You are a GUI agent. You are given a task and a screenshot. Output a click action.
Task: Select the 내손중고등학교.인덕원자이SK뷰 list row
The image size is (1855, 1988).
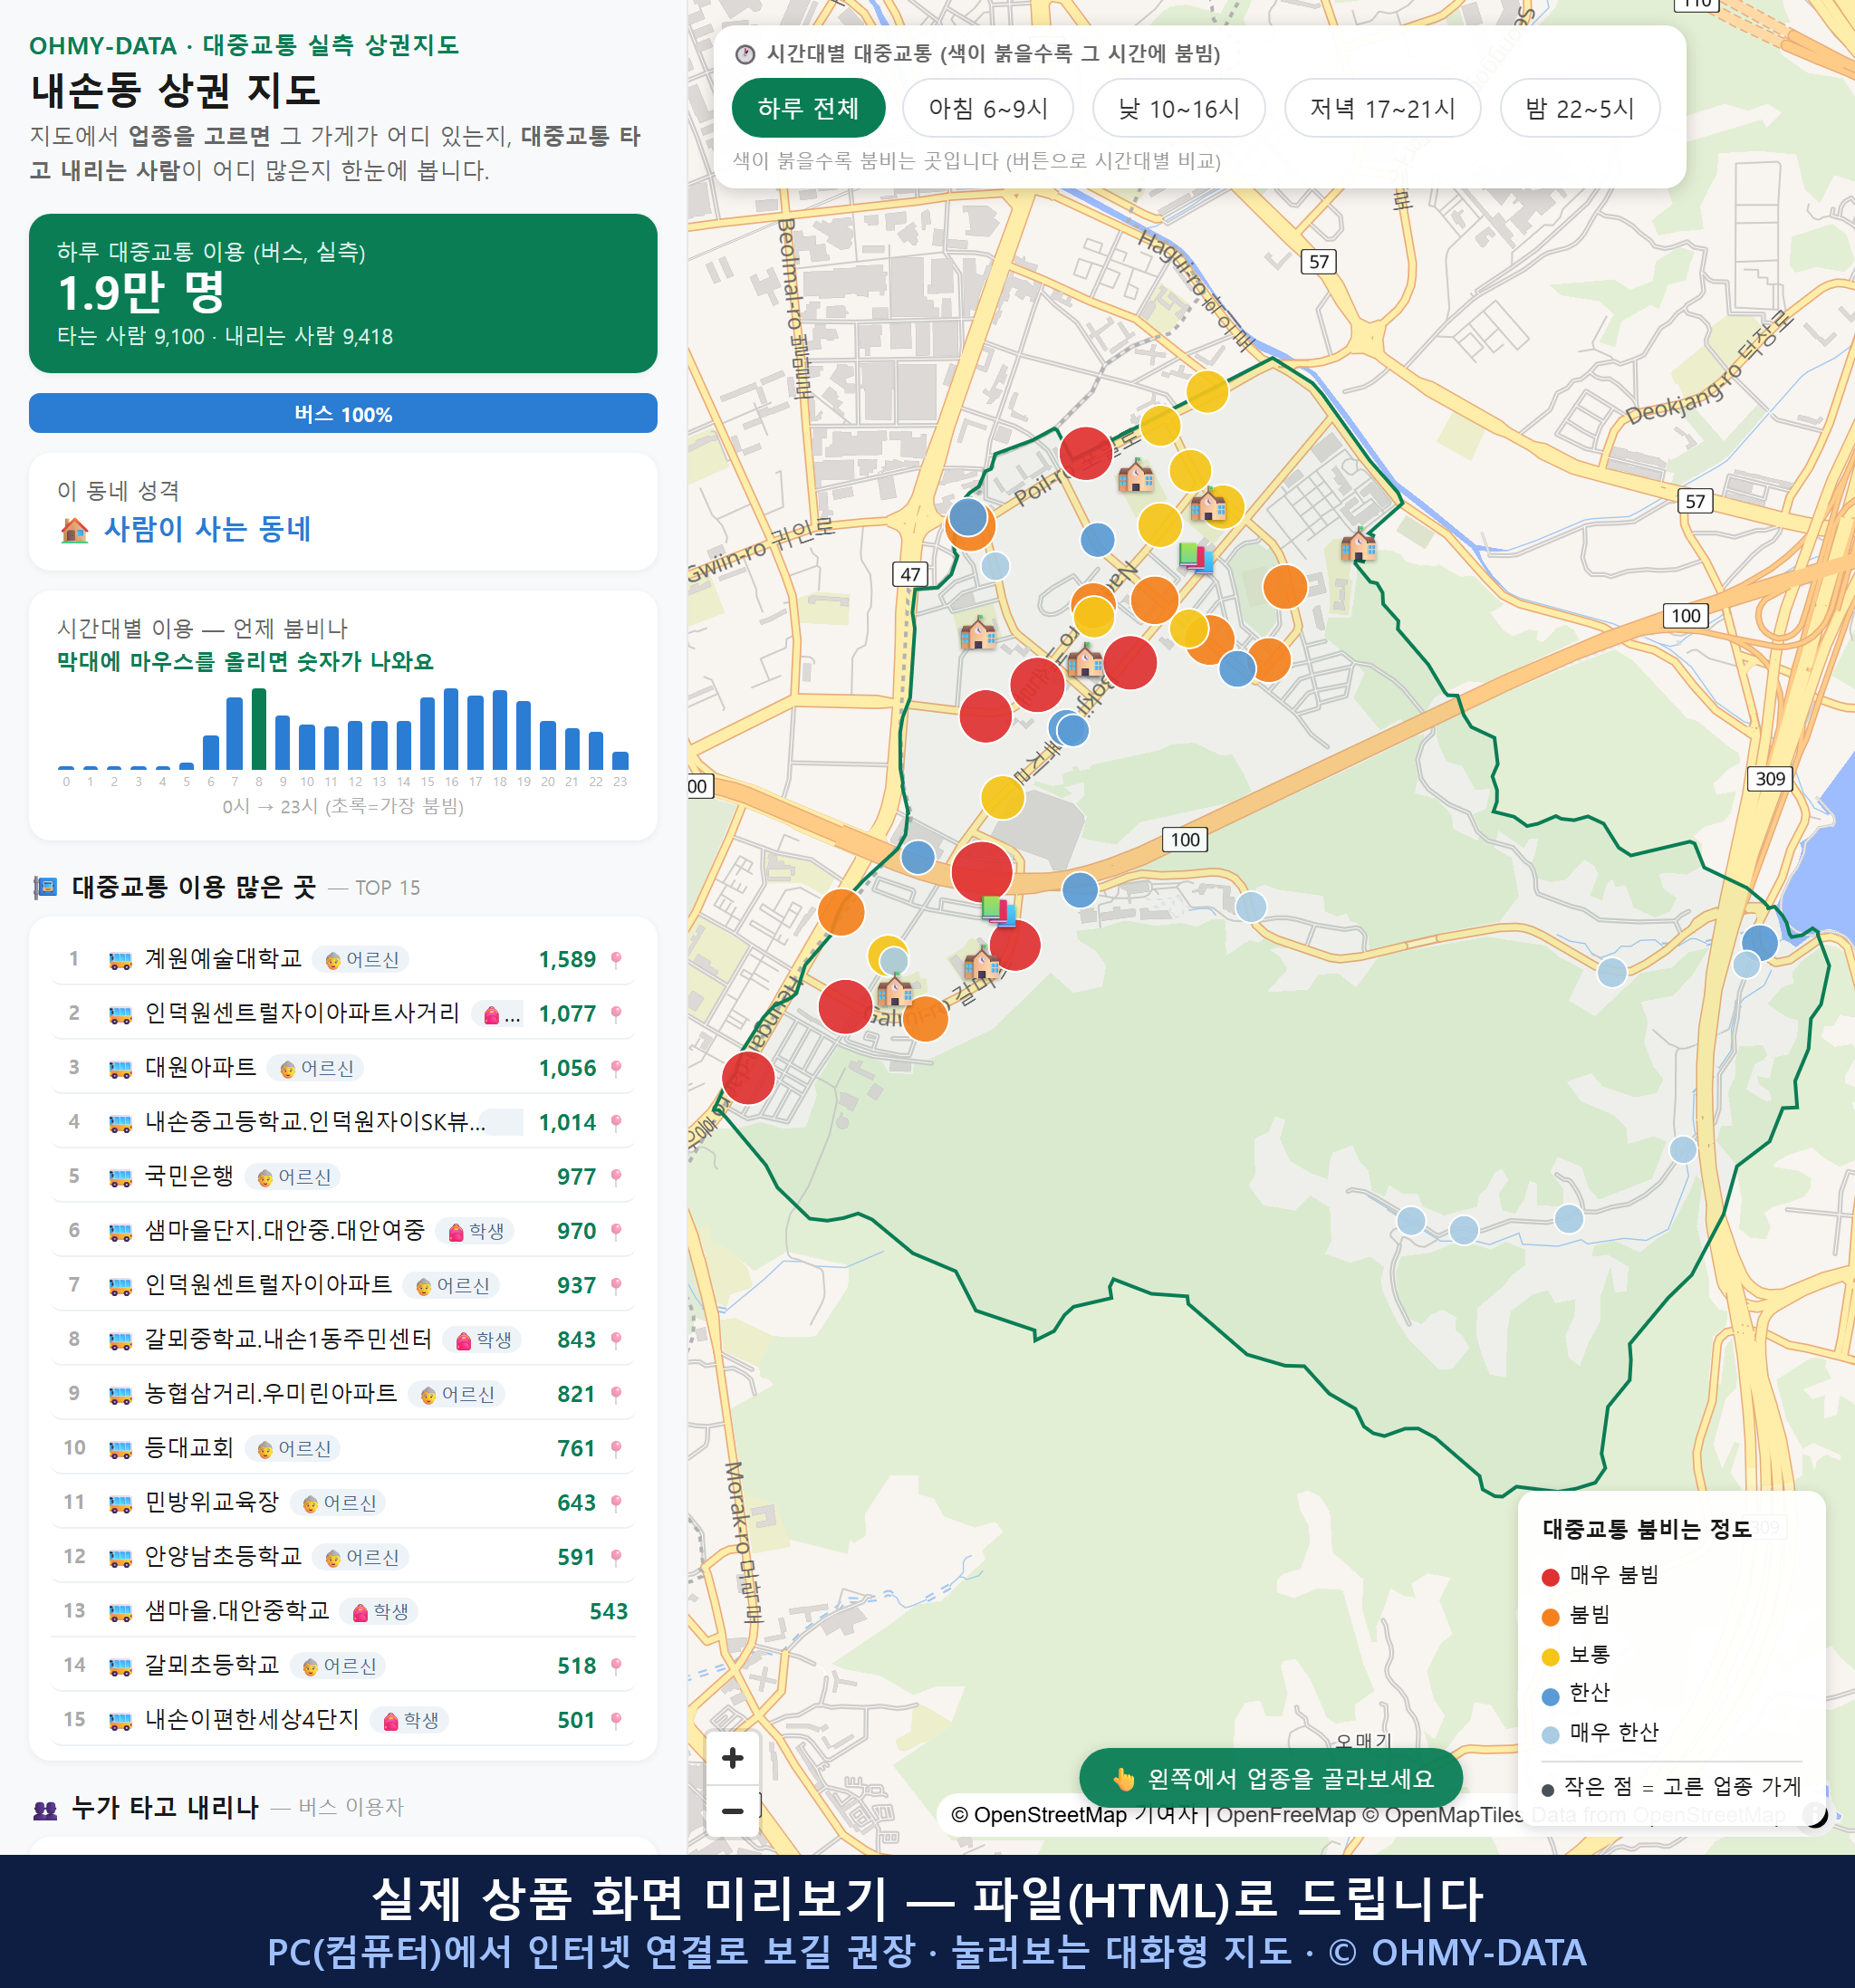343,1123
